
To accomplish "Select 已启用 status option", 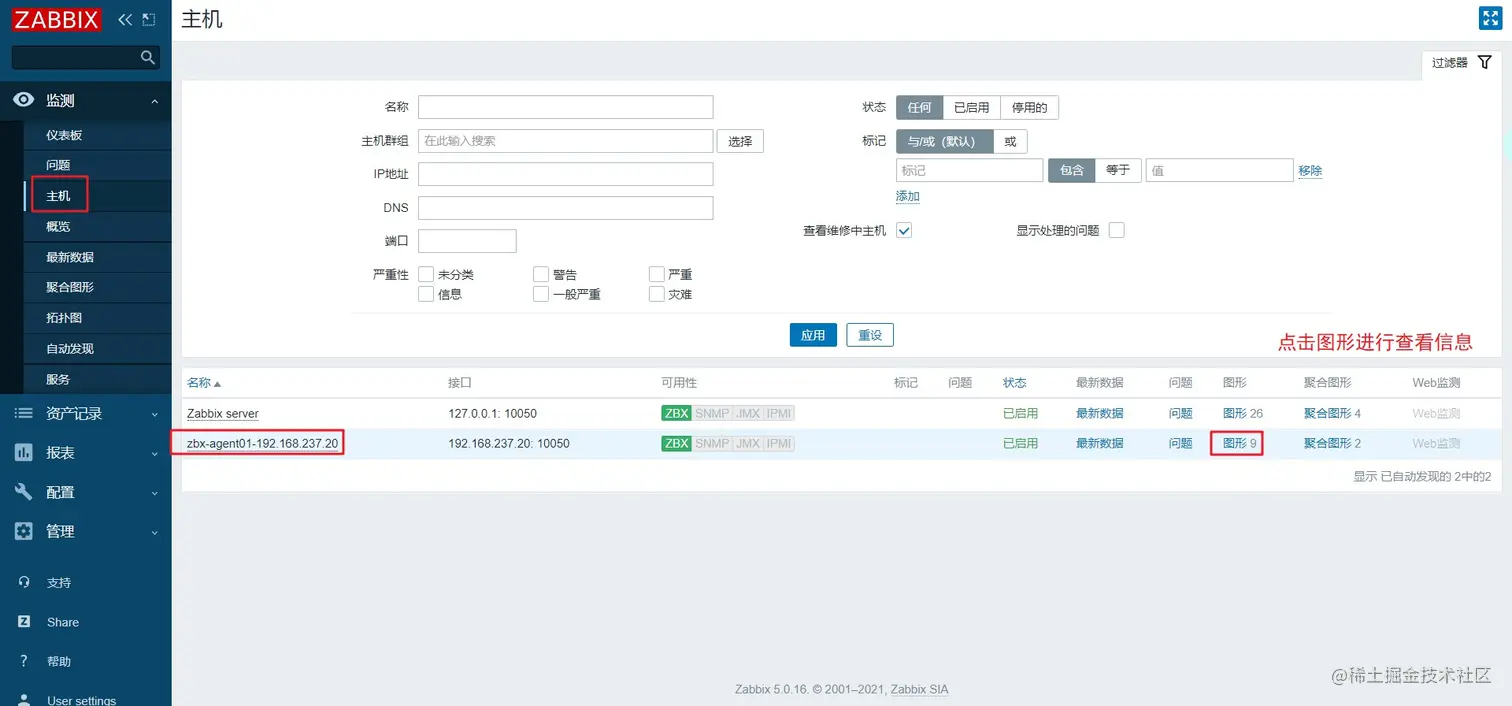I will (971, 107).
